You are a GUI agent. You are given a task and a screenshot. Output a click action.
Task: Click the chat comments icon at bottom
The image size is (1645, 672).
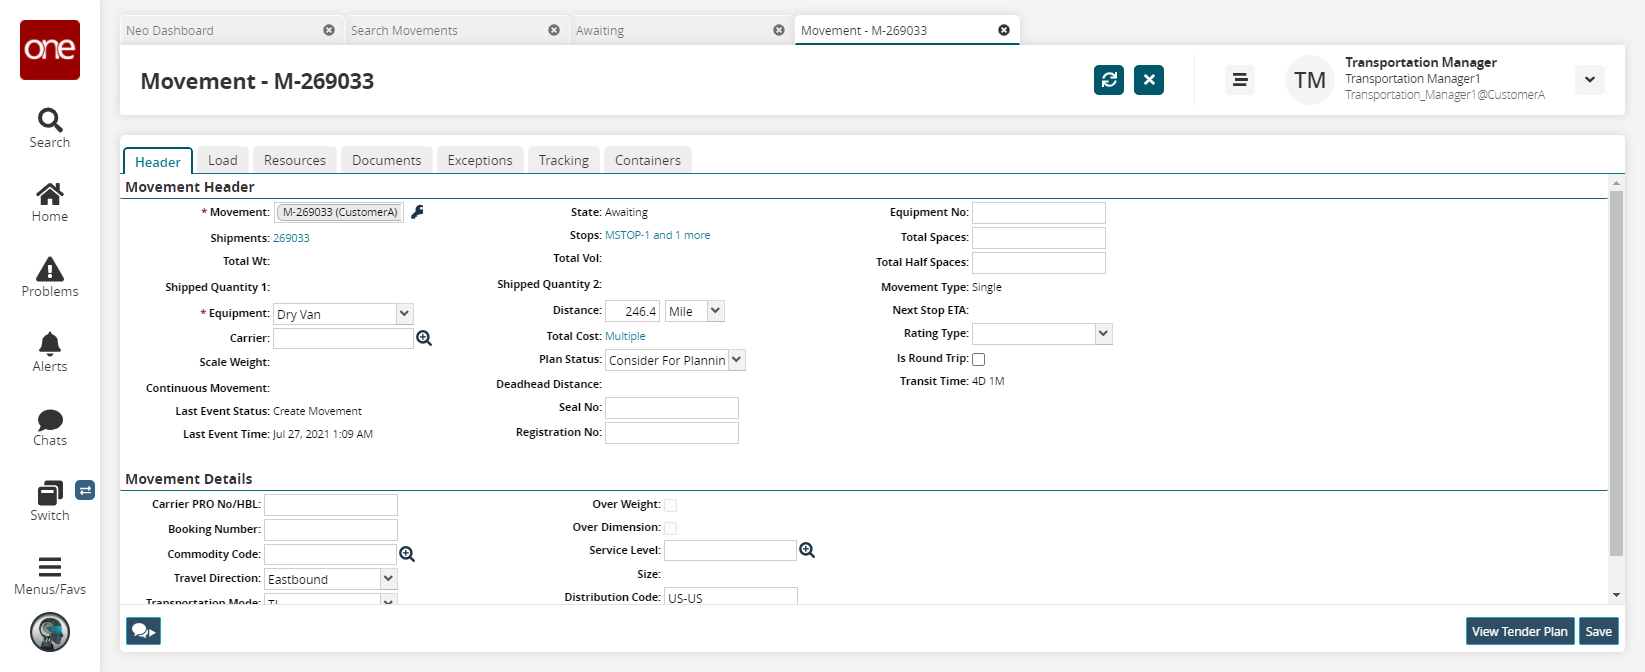tap(143, 631)
